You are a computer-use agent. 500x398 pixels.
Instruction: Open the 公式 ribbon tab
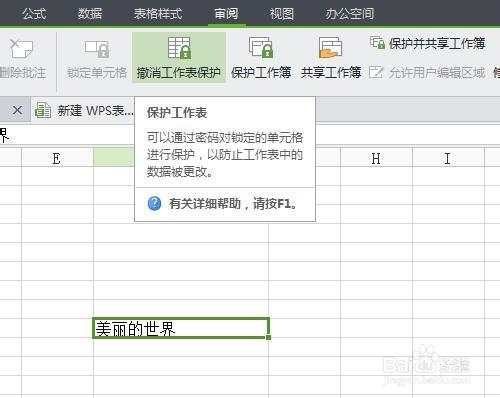(34, 14)
